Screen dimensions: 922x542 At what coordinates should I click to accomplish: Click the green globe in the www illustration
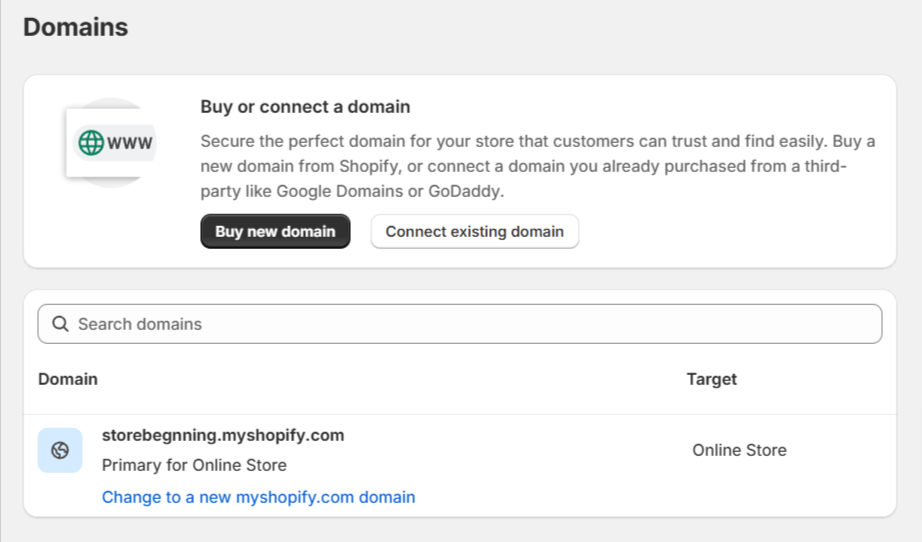tap(90, 142)
